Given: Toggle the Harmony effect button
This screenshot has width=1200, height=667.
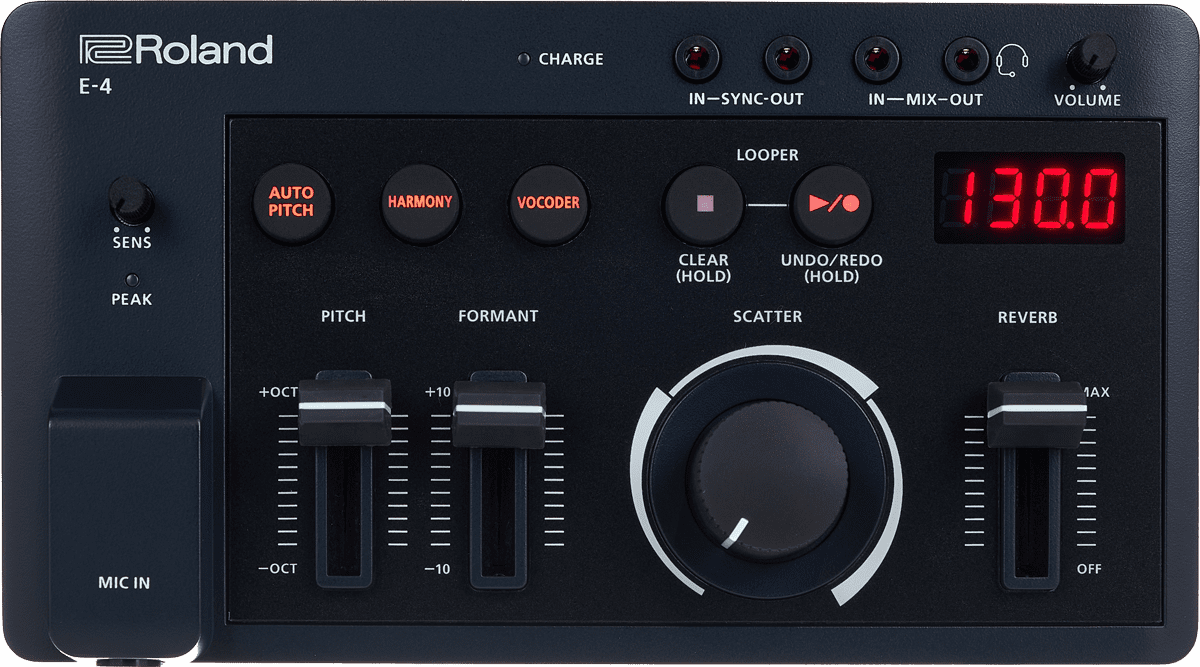Looking at the screenshot, I should click(x=420, y=202).
